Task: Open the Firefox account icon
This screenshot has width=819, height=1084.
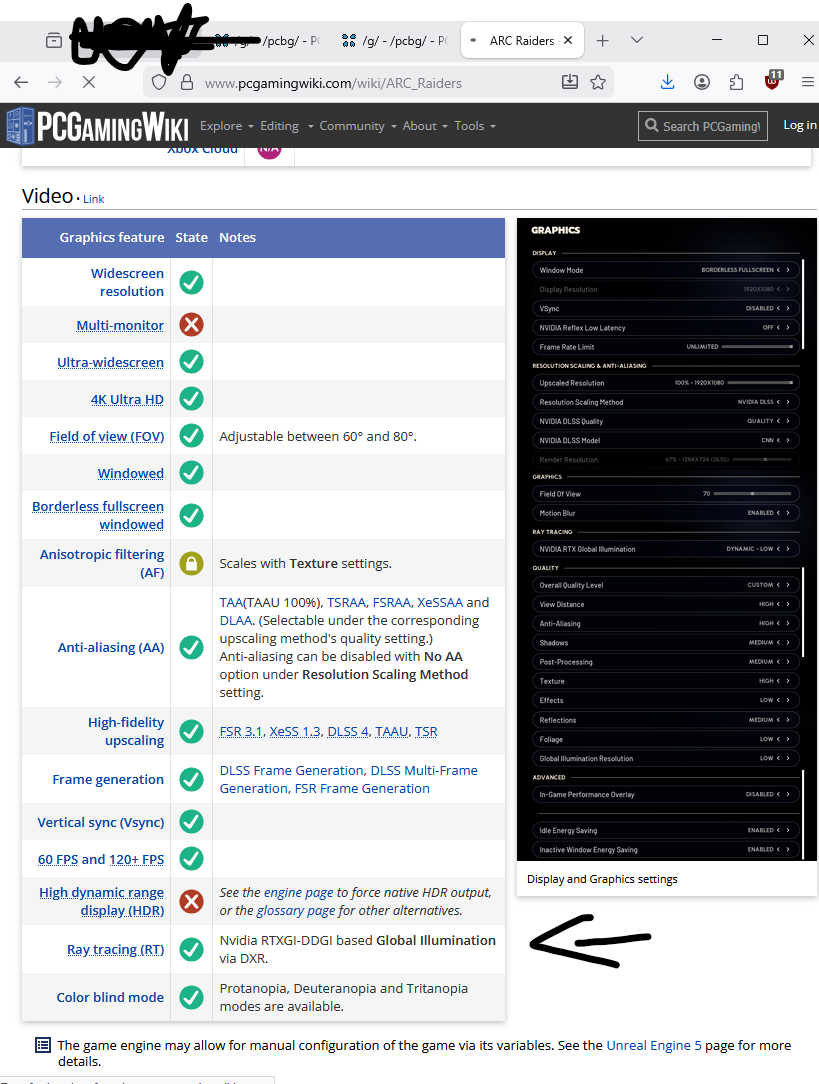Action: click(x=702, y=83)
